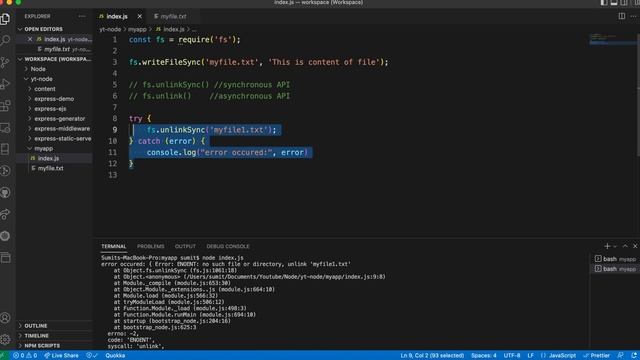Toggle the primary sidebar layout icon
This screenshot has height=360, width=640.
coord(604,2)
